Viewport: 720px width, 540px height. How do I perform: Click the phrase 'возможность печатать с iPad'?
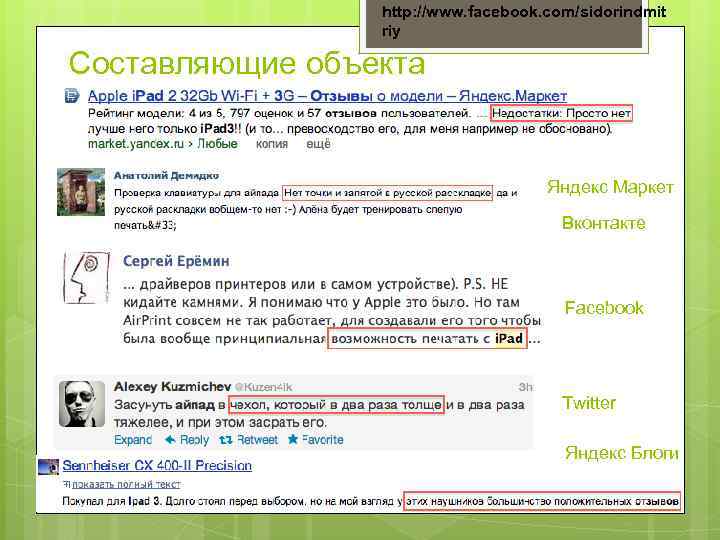point(427,339)
